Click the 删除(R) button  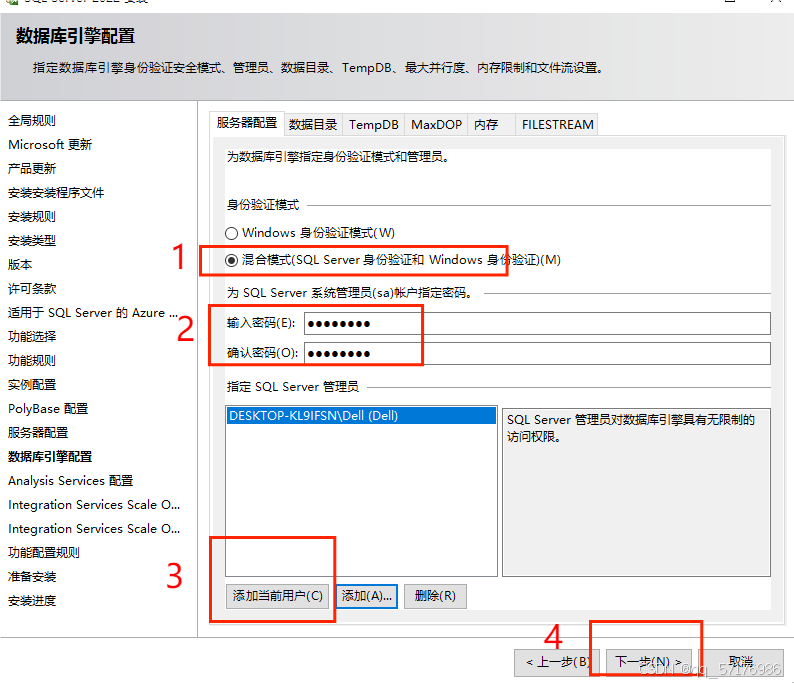point(435,596)
